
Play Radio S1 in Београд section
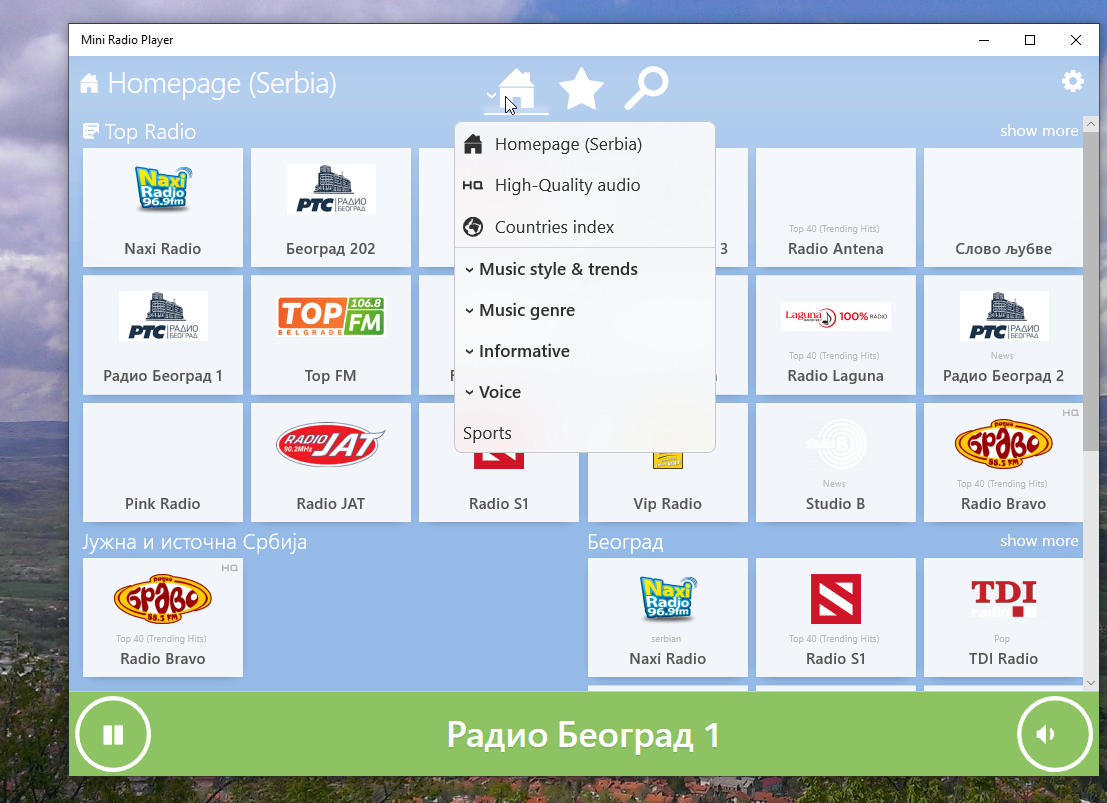836,617
